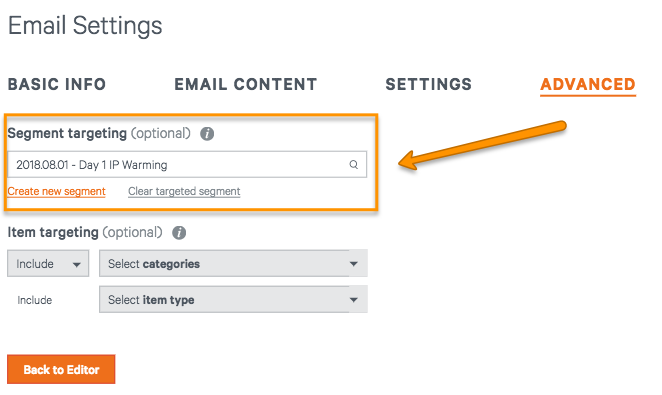Expand the Select item type dropdown arrow
Image resolution: width=662 pixels, height=395 pixels.
pyautogui.click(x=354, y=300)
